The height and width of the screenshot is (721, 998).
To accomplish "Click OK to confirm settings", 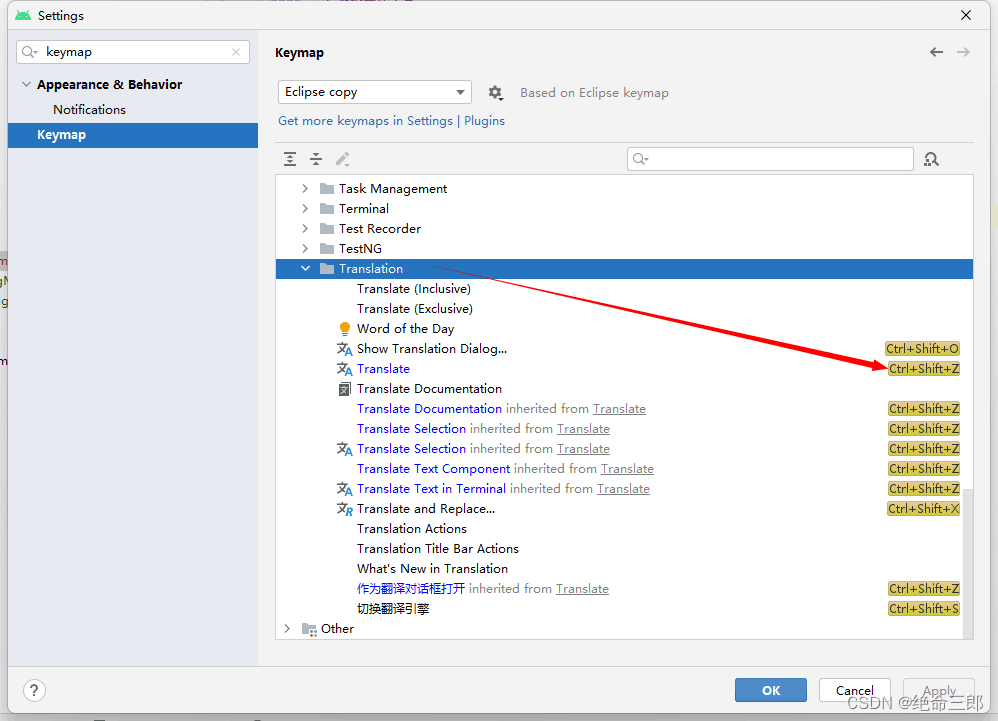I will (771, 690).
